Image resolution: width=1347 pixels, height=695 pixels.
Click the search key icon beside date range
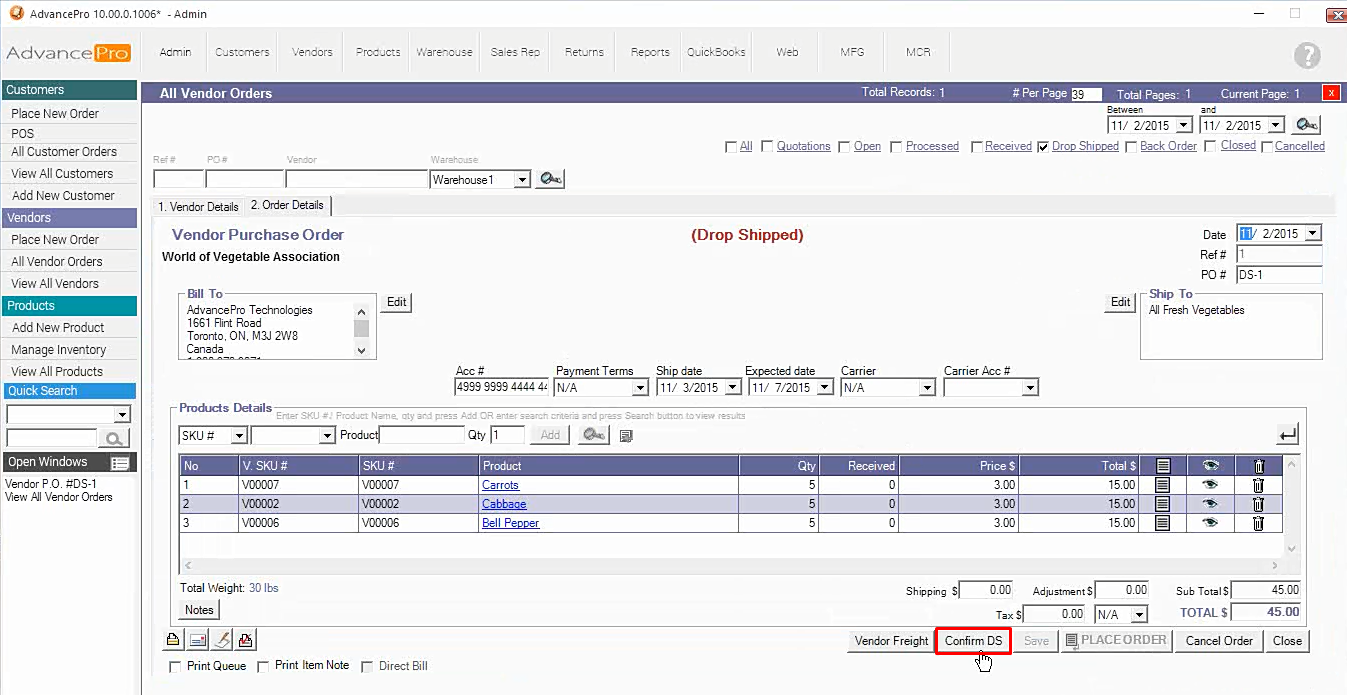pos(1306,125)
